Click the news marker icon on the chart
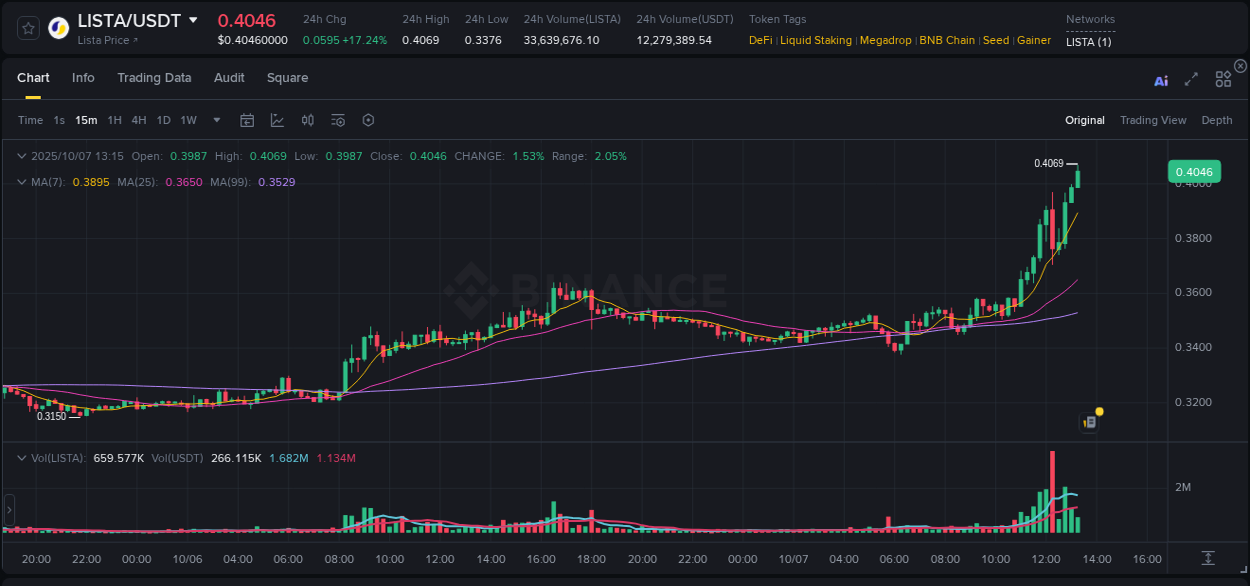Image resolution: width=1250 pixels, height=586 pixels. (x=1089, y=420)
